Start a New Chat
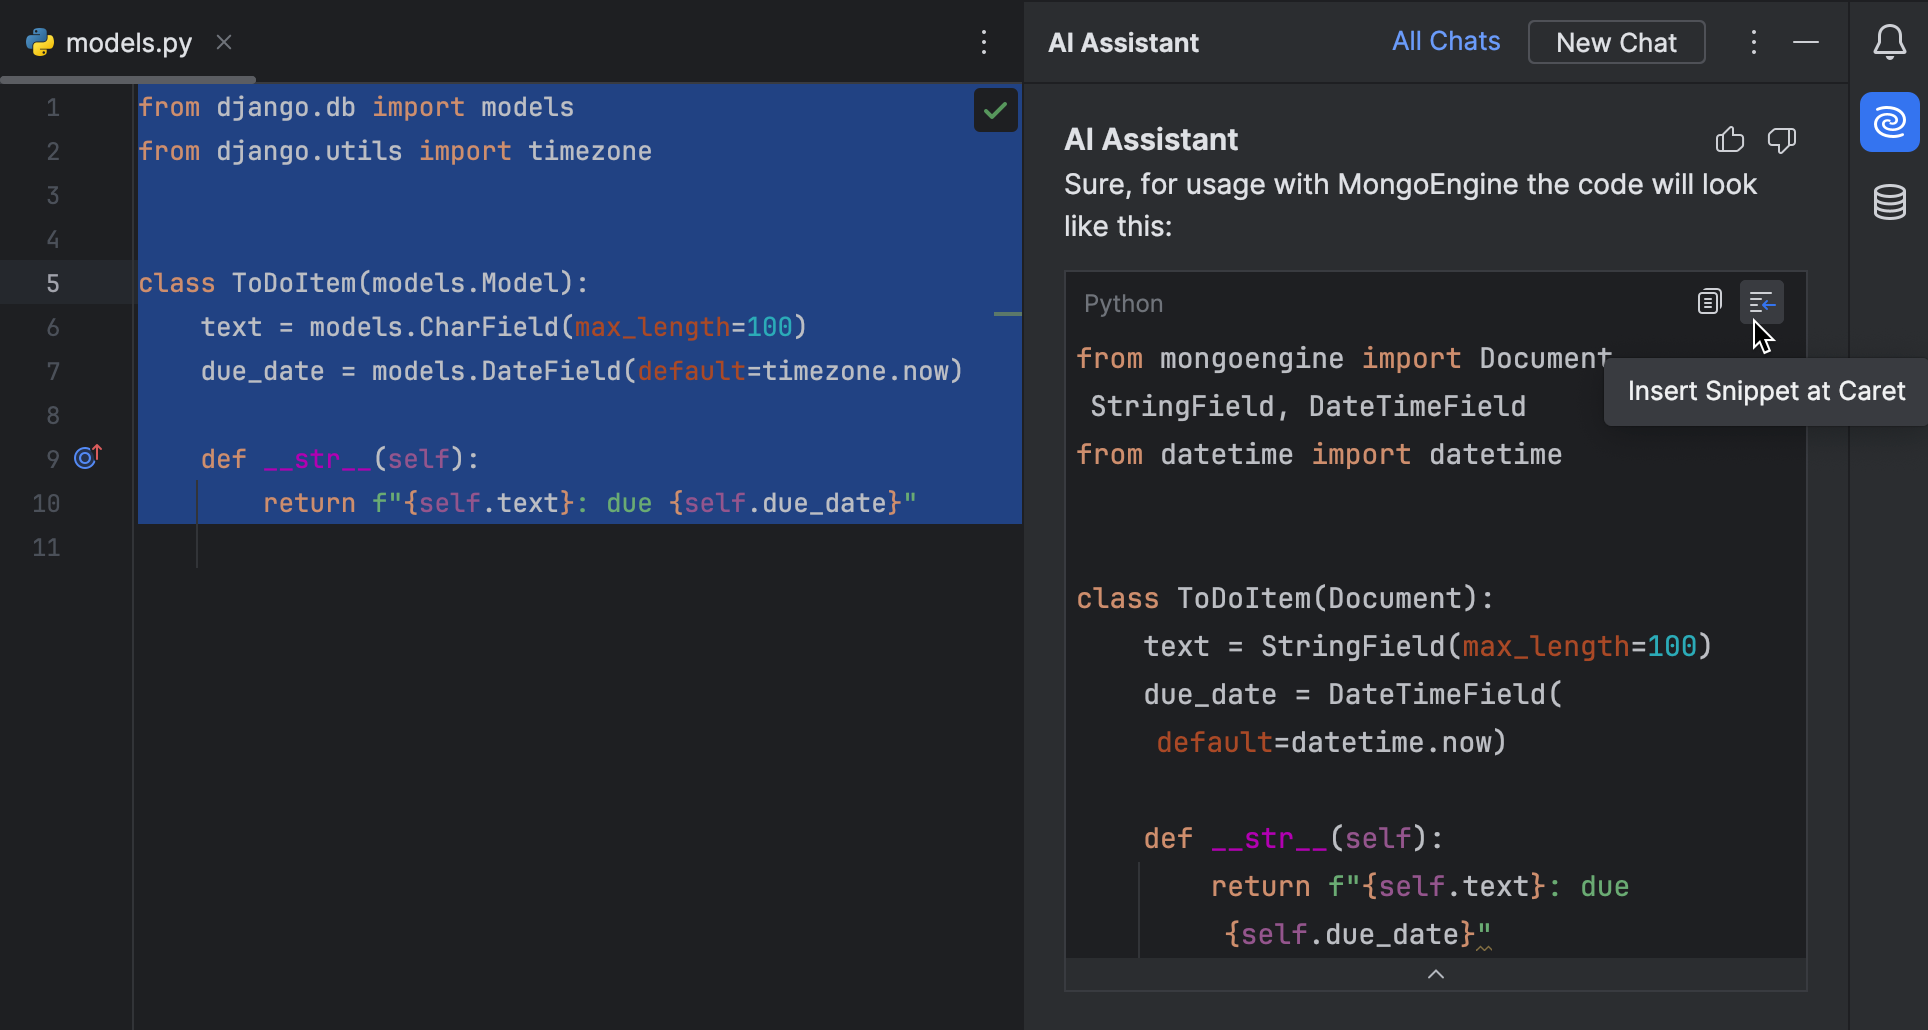Image resolution: width=1928 pixels, height=1030 pixels. pyautogui.click(x=1616, y=42)
